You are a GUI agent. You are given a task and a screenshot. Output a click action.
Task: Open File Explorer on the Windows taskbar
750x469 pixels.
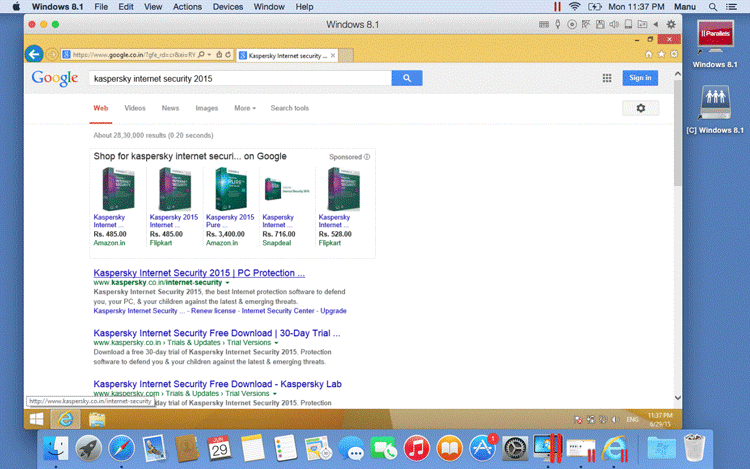(97, 419)
